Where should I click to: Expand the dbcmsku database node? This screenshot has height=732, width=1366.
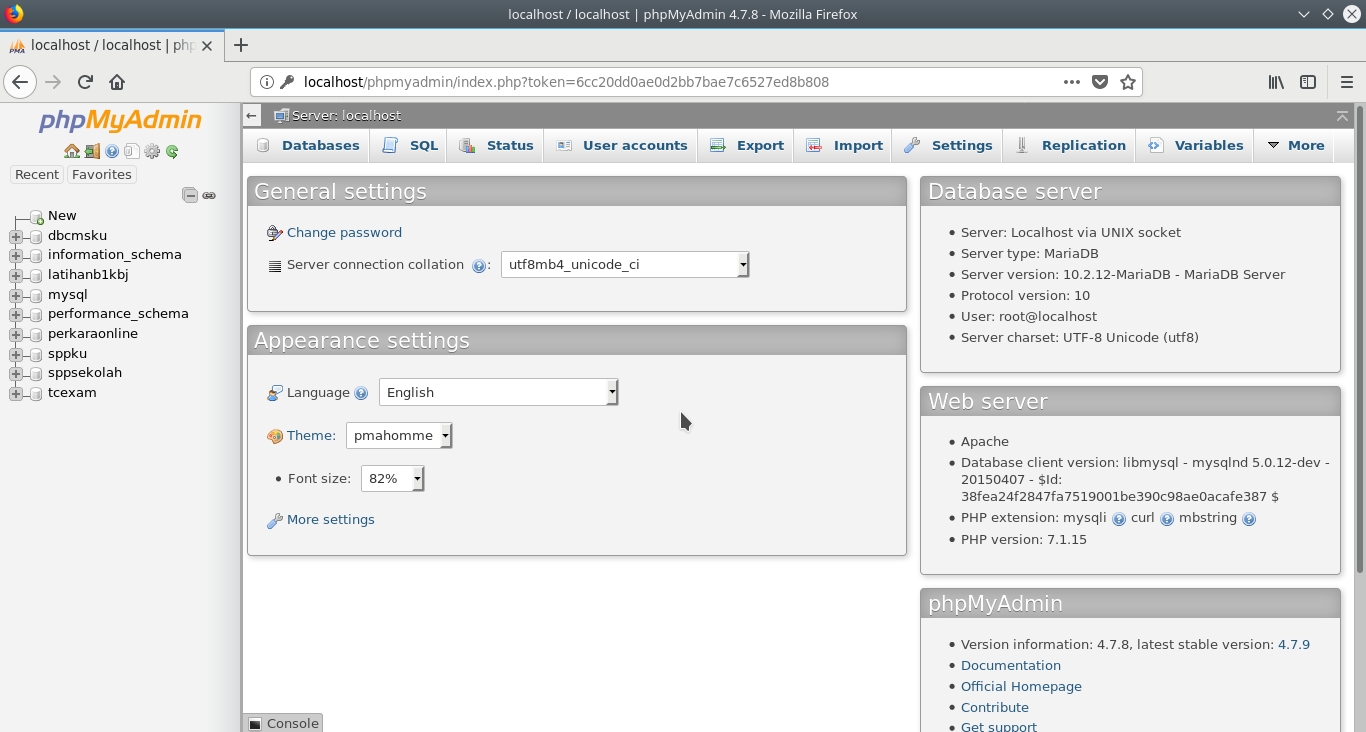pyautogui.click(x=16, y=236)
